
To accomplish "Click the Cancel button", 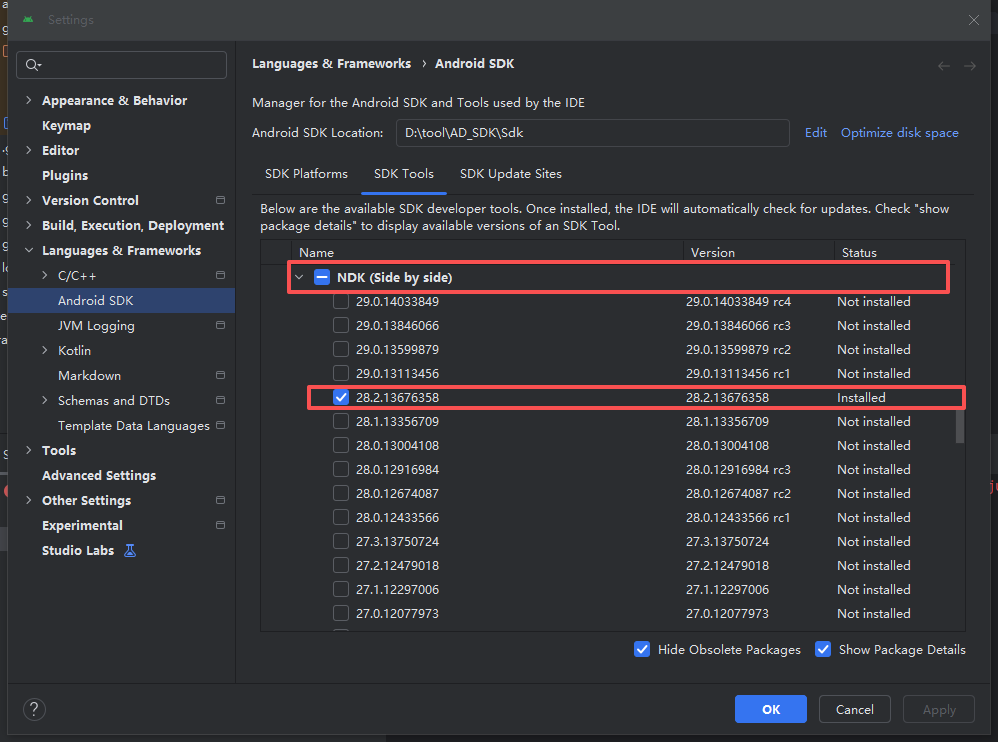I will [854, 709].
